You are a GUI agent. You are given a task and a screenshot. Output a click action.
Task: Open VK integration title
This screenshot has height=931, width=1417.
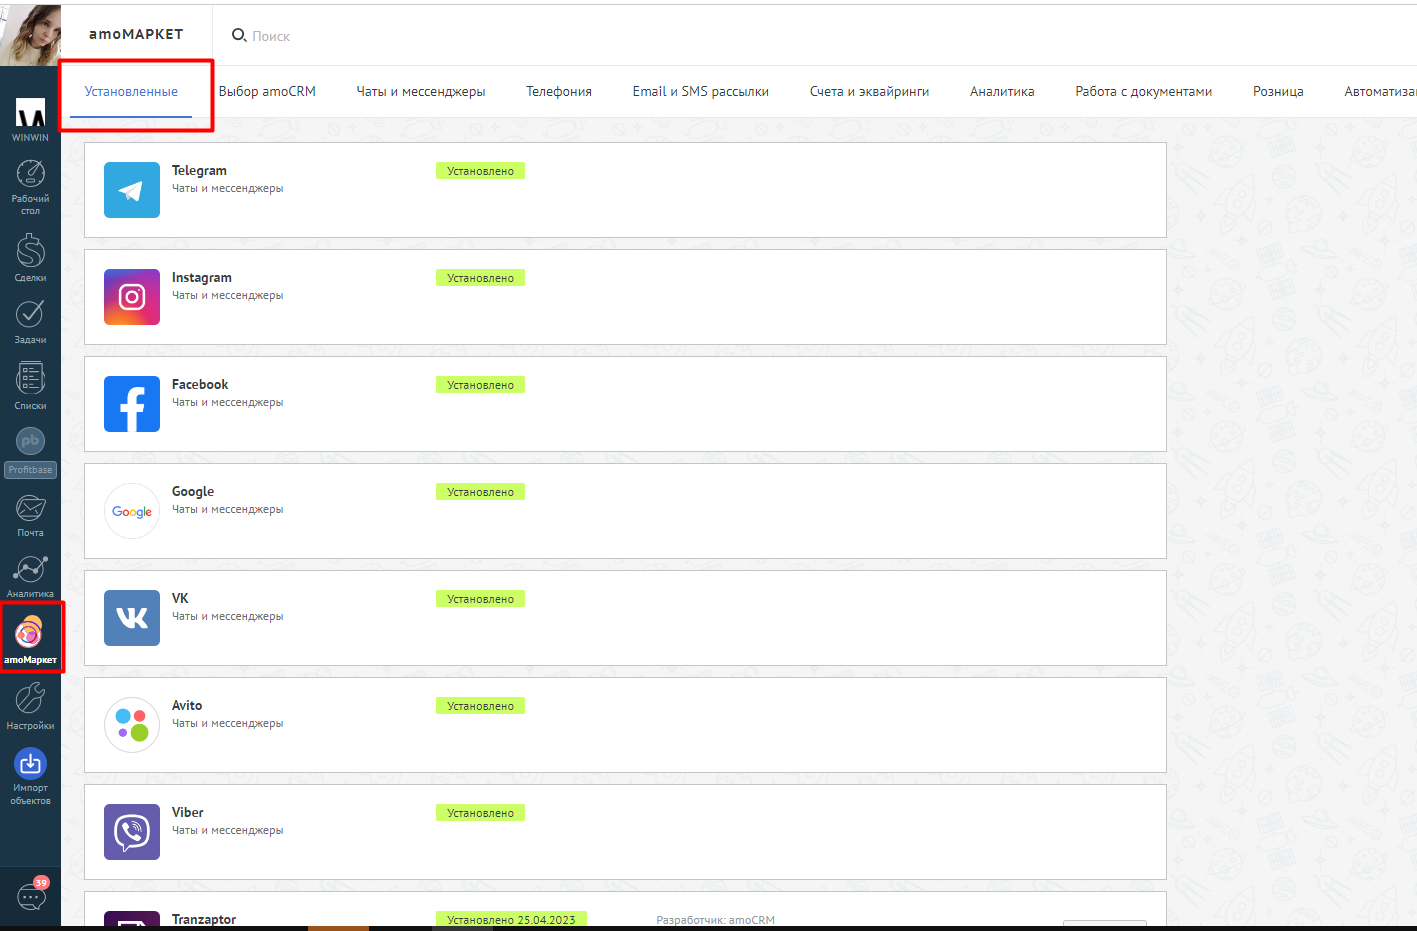click(180, 598)
